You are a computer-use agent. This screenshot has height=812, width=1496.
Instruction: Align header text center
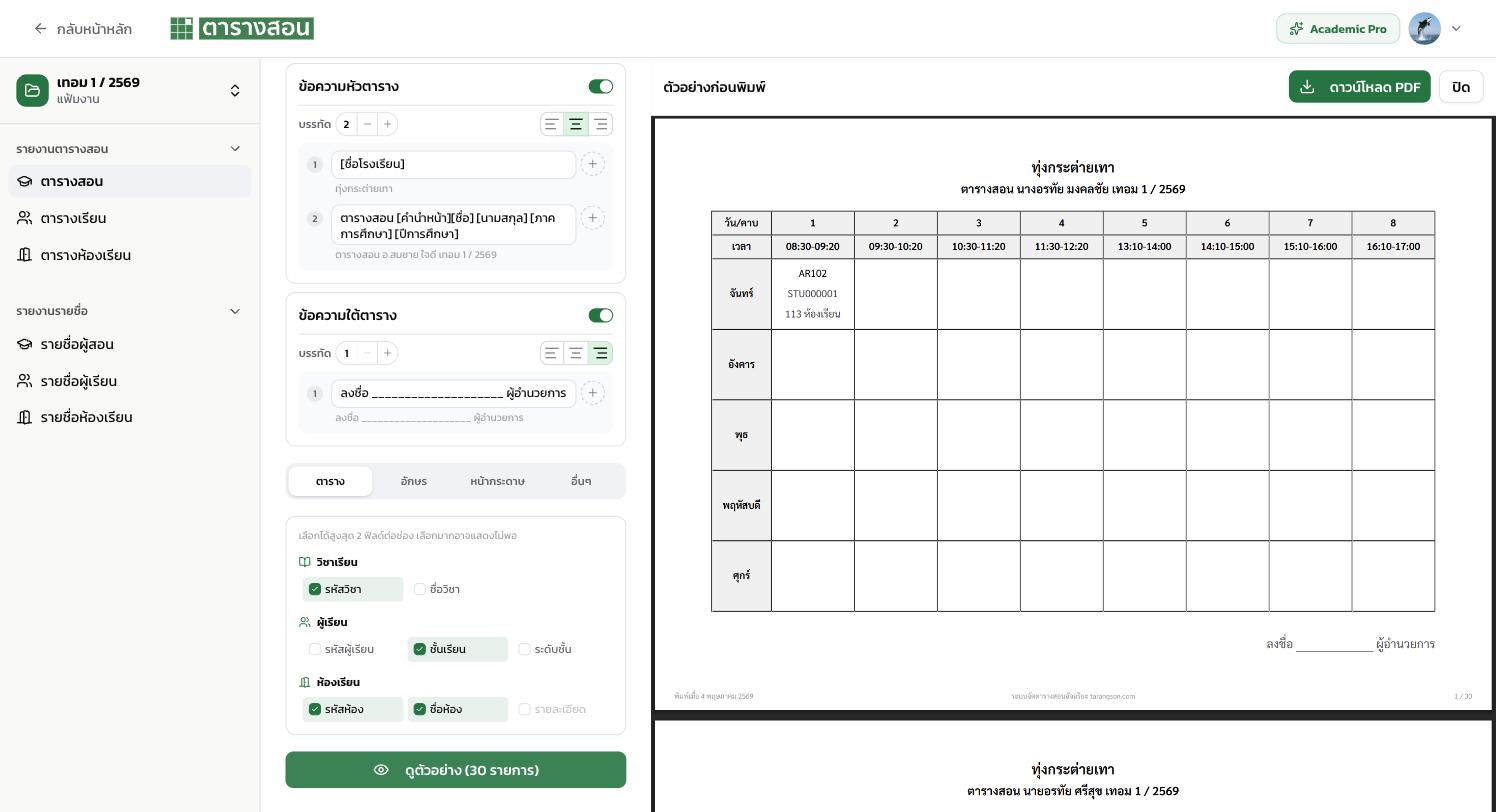[x=576, y=124]
